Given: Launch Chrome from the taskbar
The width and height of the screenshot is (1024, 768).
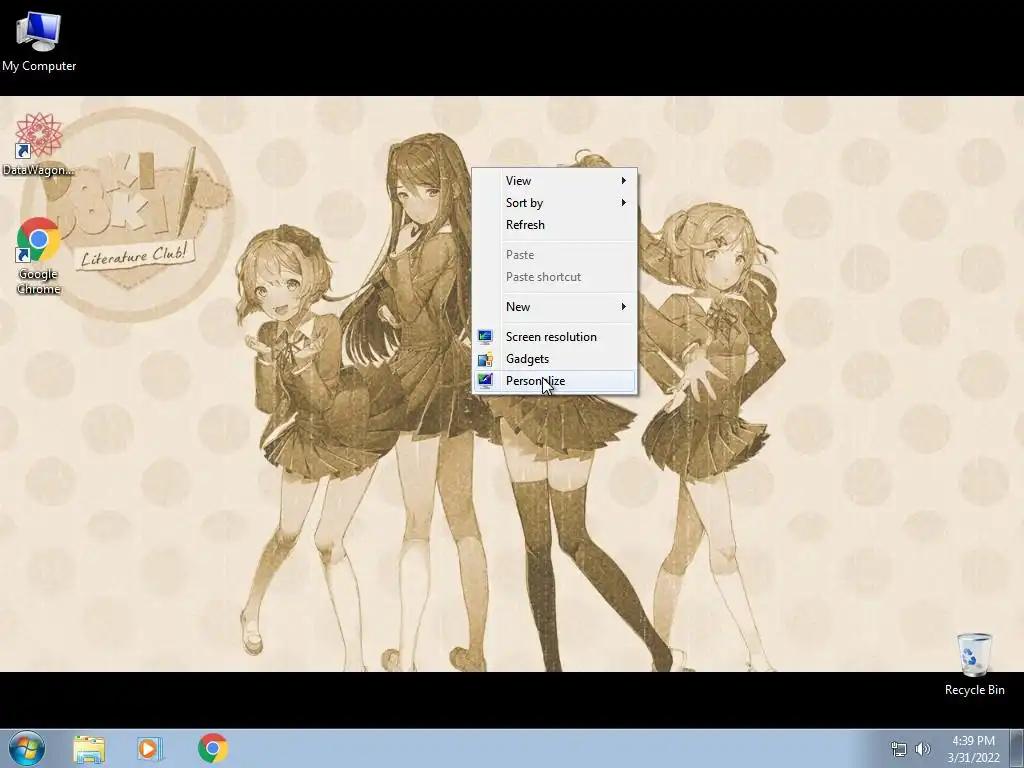Looking at the screenshot, I should click(212, 748).
